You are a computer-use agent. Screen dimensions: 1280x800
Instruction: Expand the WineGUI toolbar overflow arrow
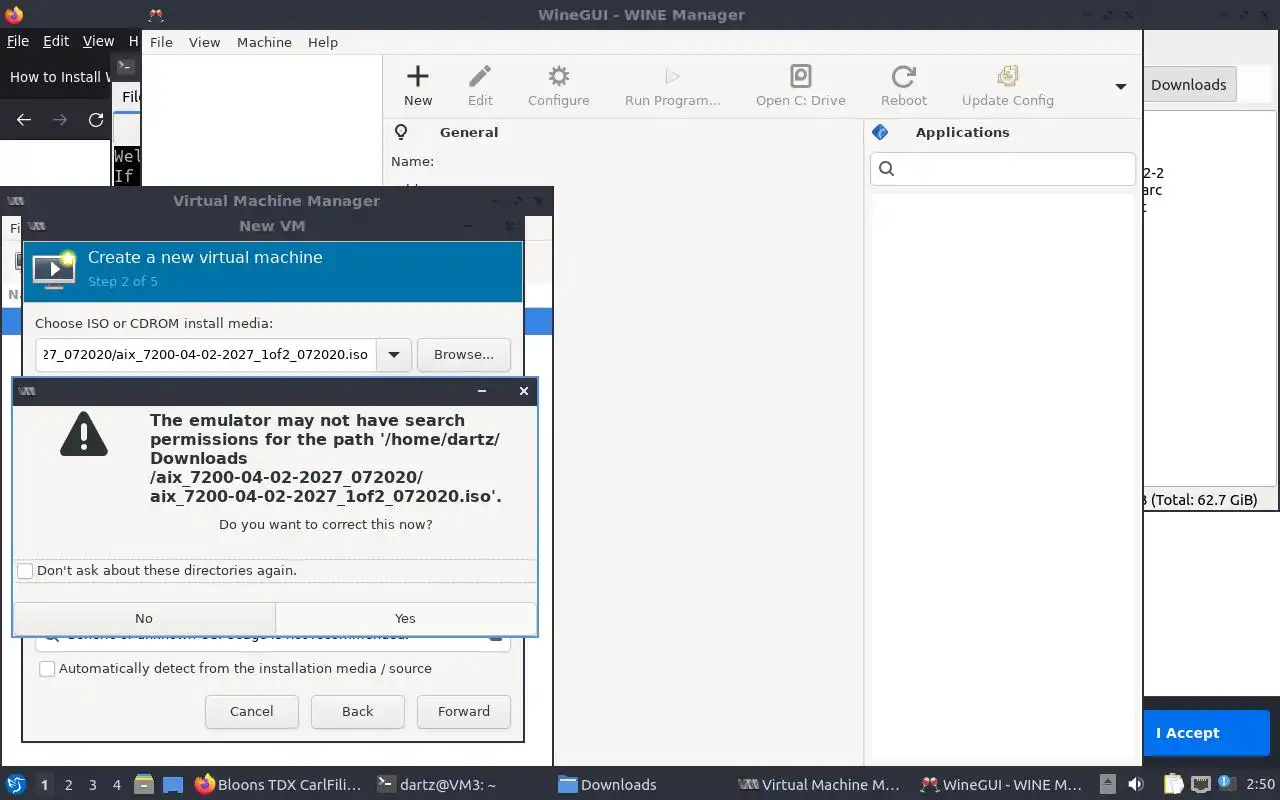[x=1121, y=87]
